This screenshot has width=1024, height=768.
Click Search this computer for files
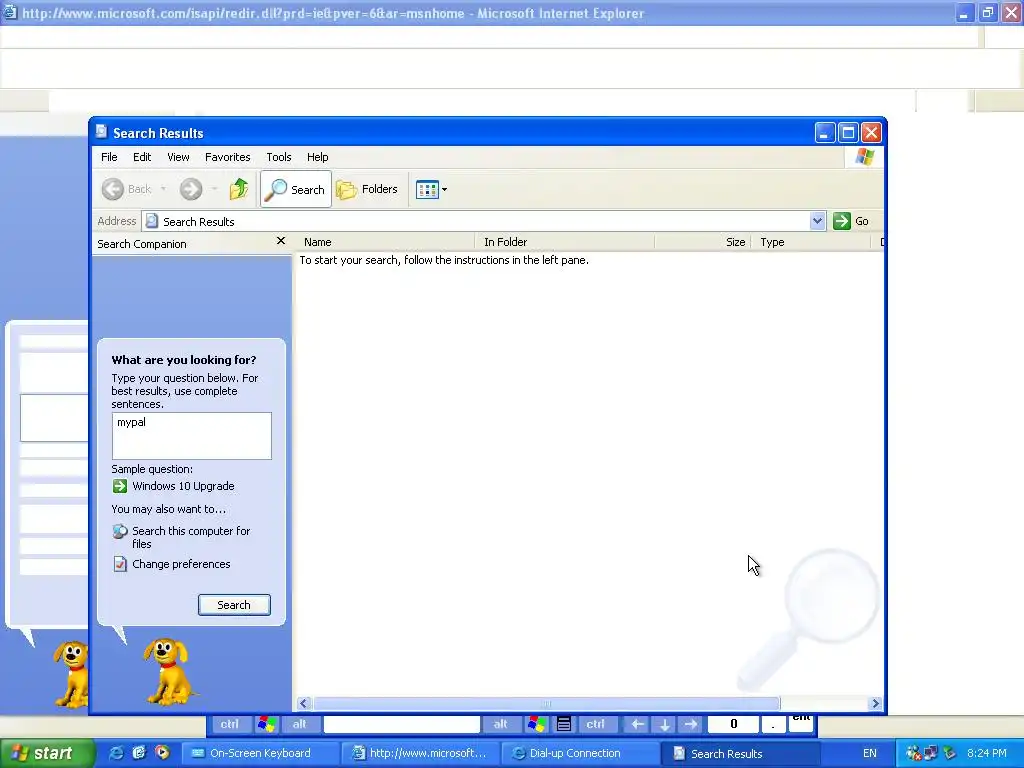click(191, 537)
